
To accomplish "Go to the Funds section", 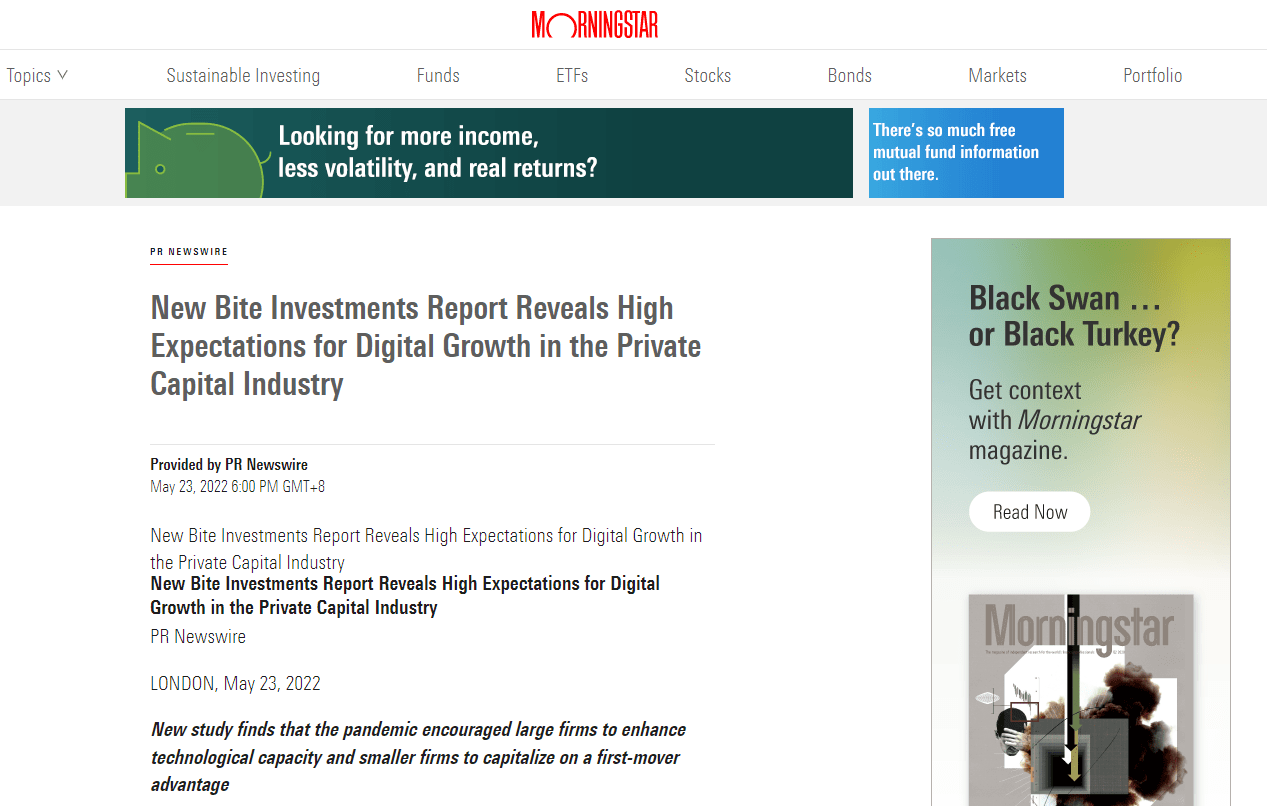I will pos(438,75).
